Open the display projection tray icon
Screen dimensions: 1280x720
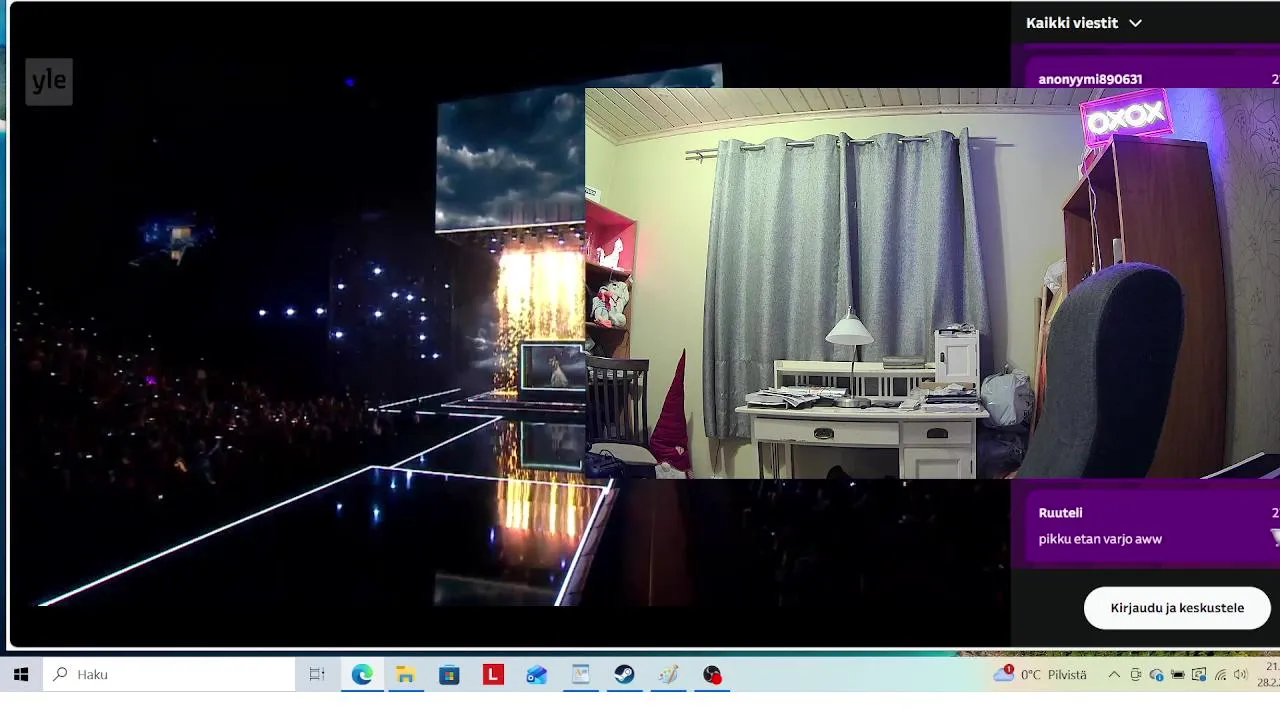[1199, 675]
